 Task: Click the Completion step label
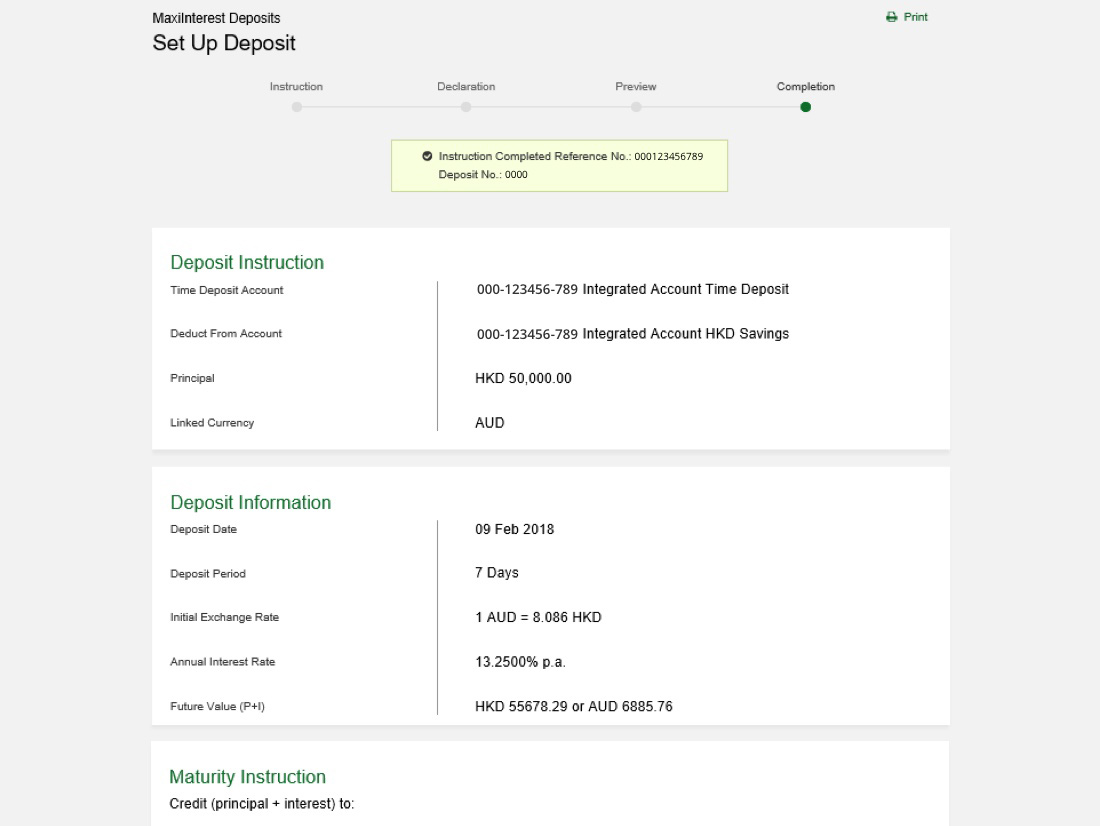click(805, 87)
